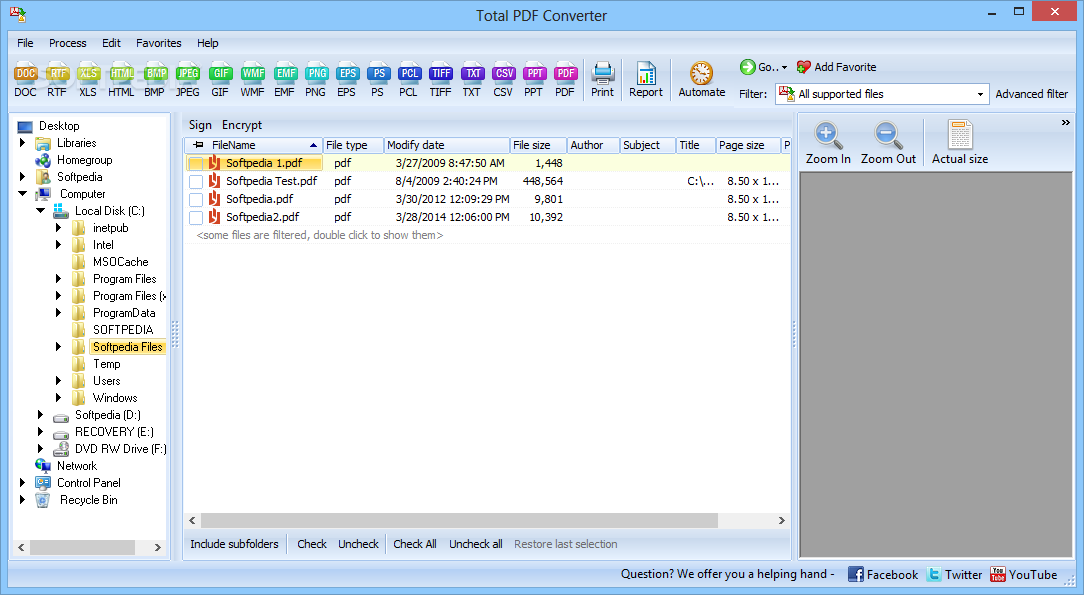This screenshot has width=1084, height=595.
Task: Click the EPS format icon
Action: pyautogui.click(x=346, y=80)
